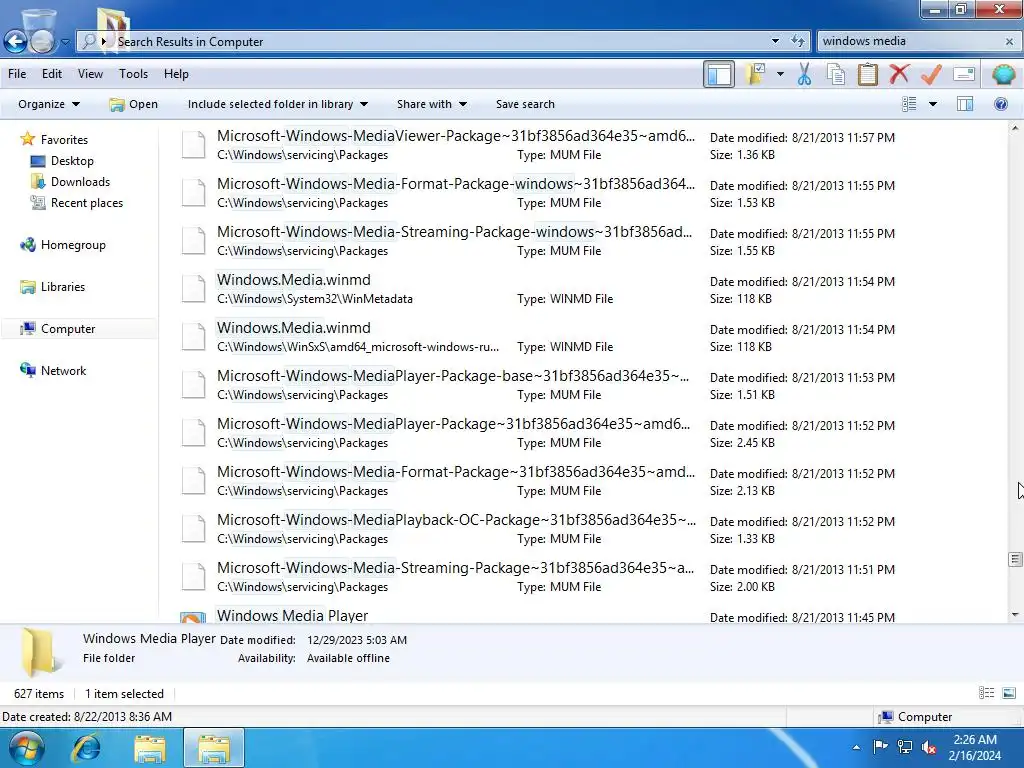Change view using the view icon
The image size is (1024, 768).
(x=909, y=104)
